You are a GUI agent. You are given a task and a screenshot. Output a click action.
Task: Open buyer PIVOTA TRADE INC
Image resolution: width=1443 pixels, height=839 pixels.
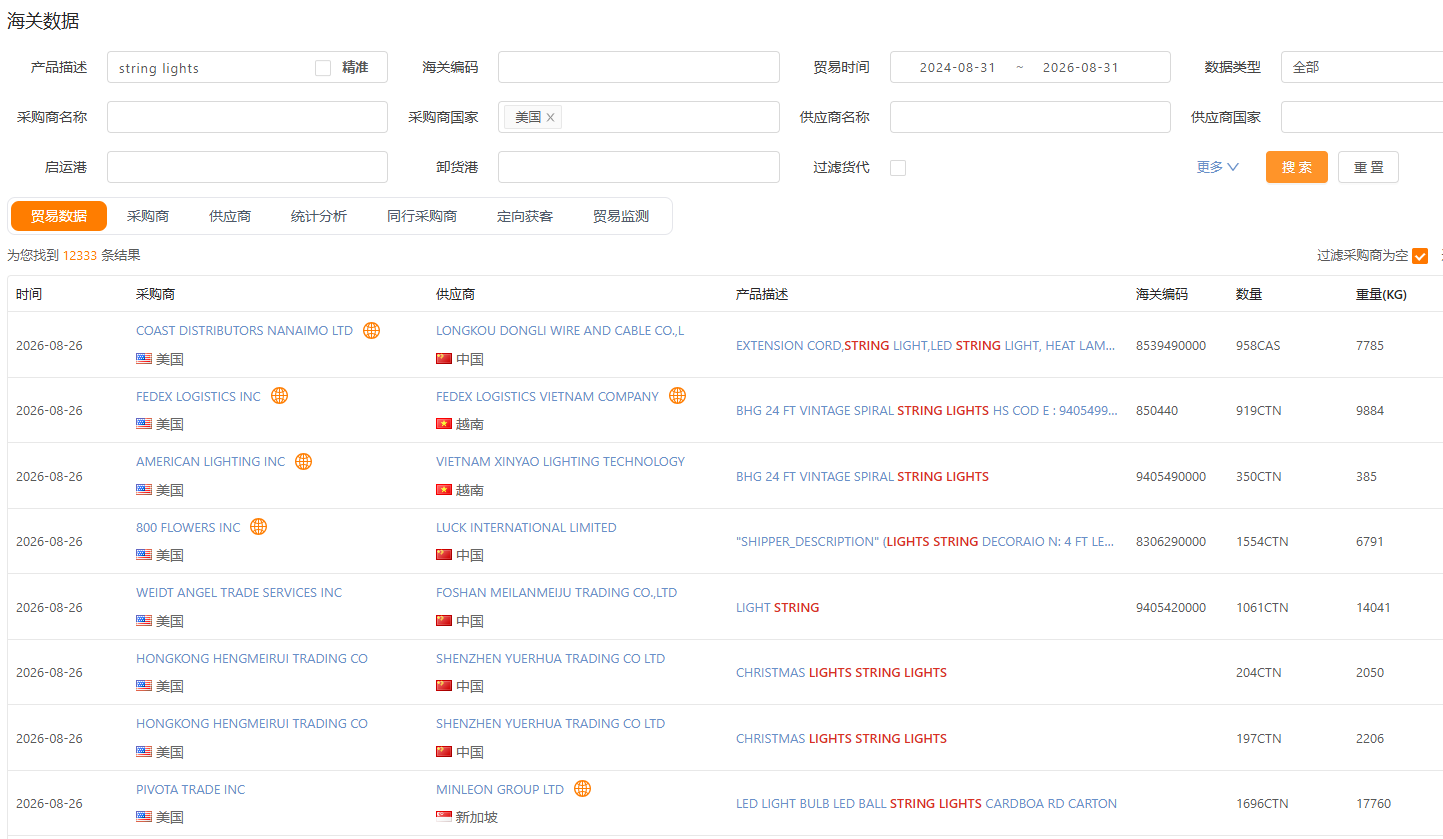pyautogui.click(x=190, y=789)
